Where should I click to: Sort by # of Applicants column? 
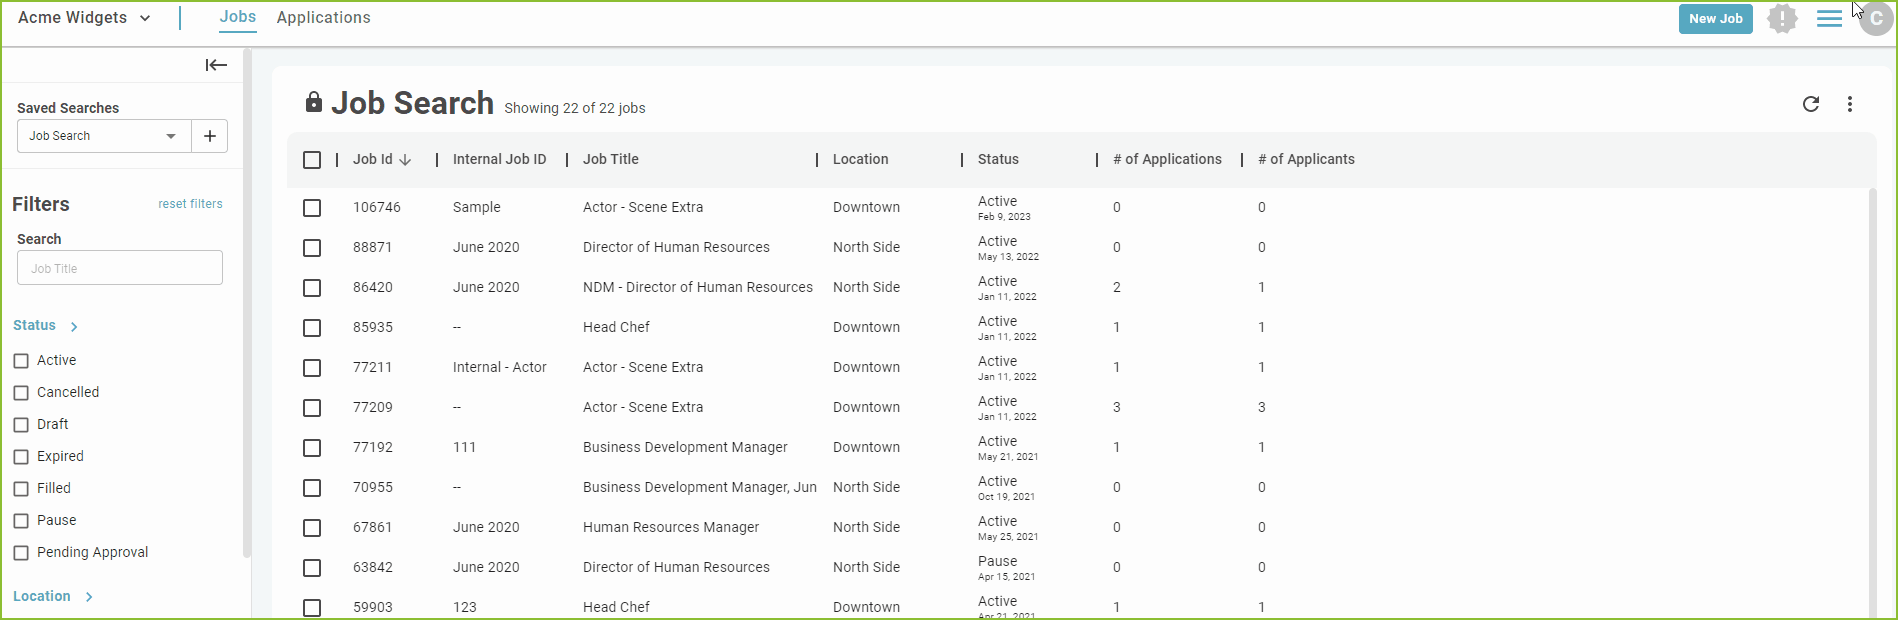(1306, 159)
